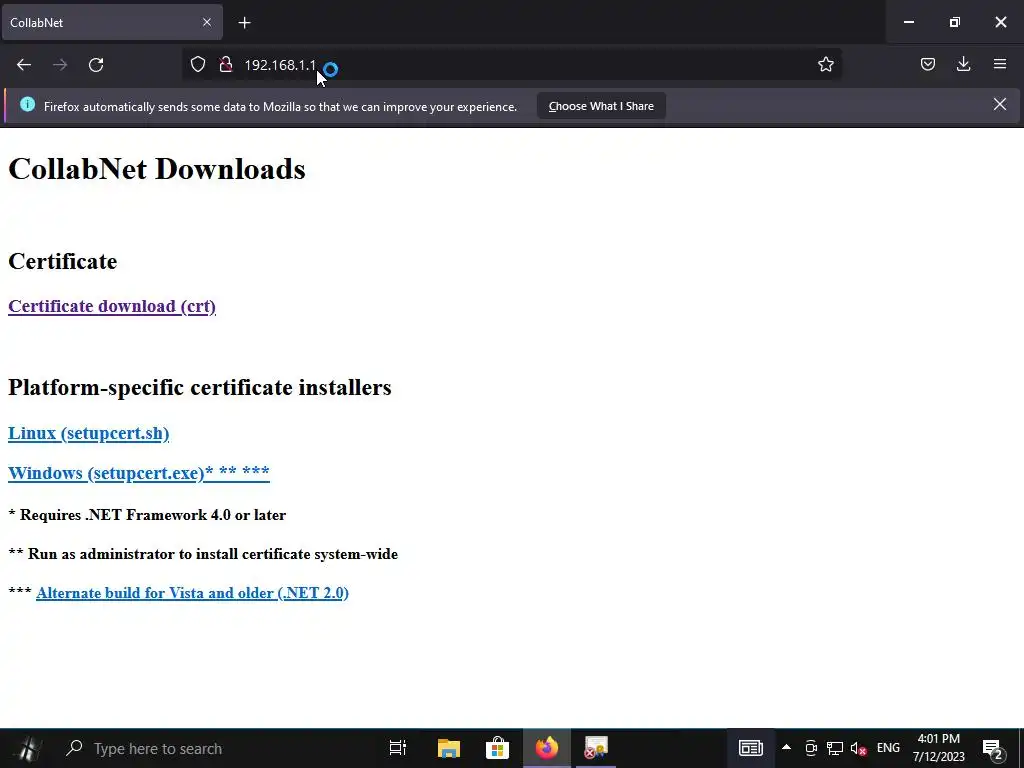Open News and interests widget
The width and height of the screenshot is (1024, 768).
click(x=750, y=748)
